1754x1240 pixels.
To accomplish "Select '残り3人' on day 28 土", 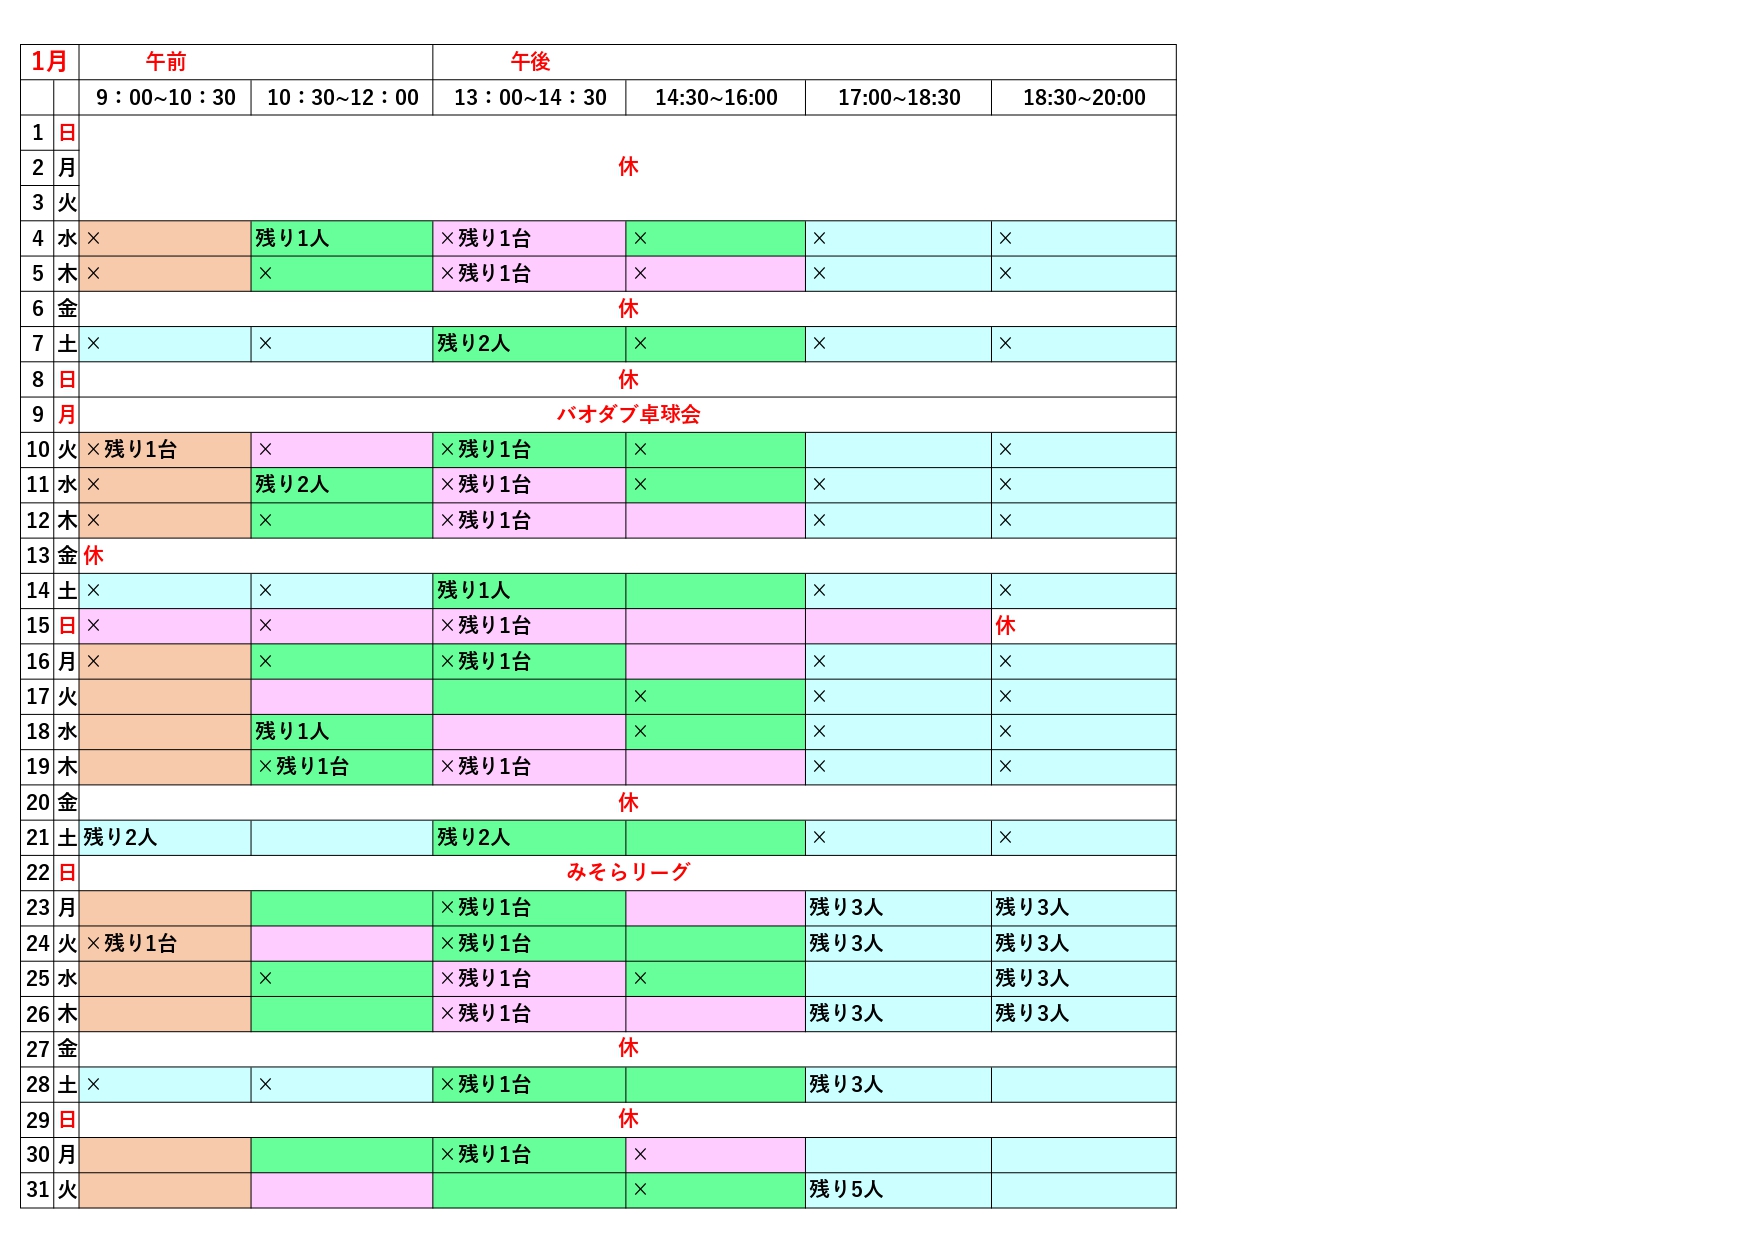I will pos(846,1084).
